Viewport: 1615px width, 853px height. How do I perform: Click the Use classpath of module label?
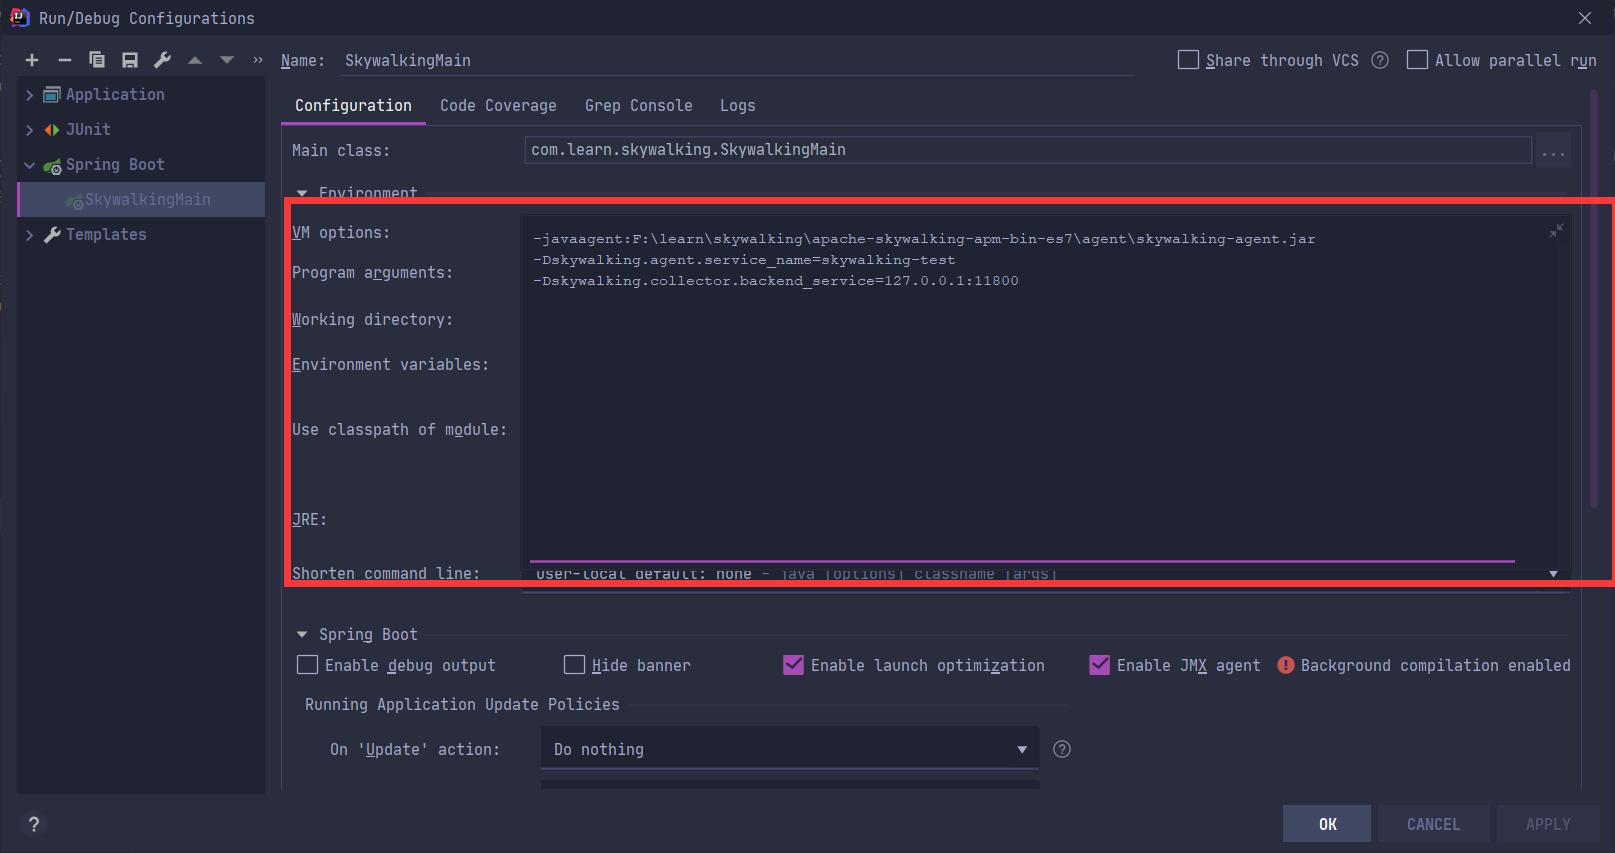click(x=399, y=430)
